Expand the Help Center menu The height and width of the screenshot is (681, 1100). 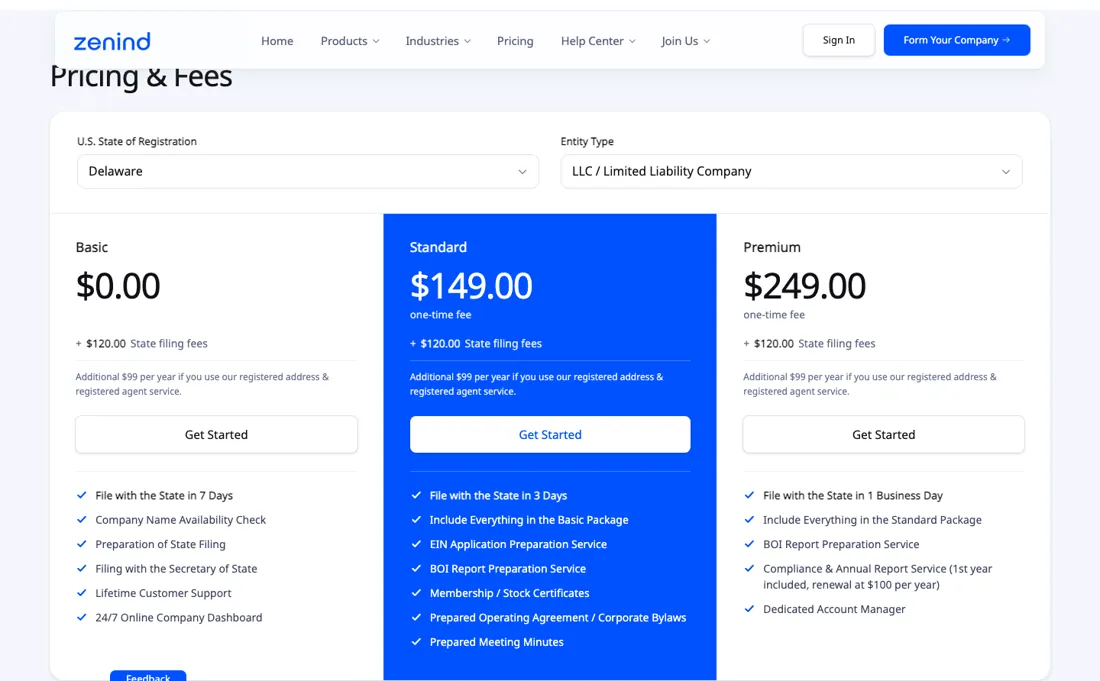[598, 41]
